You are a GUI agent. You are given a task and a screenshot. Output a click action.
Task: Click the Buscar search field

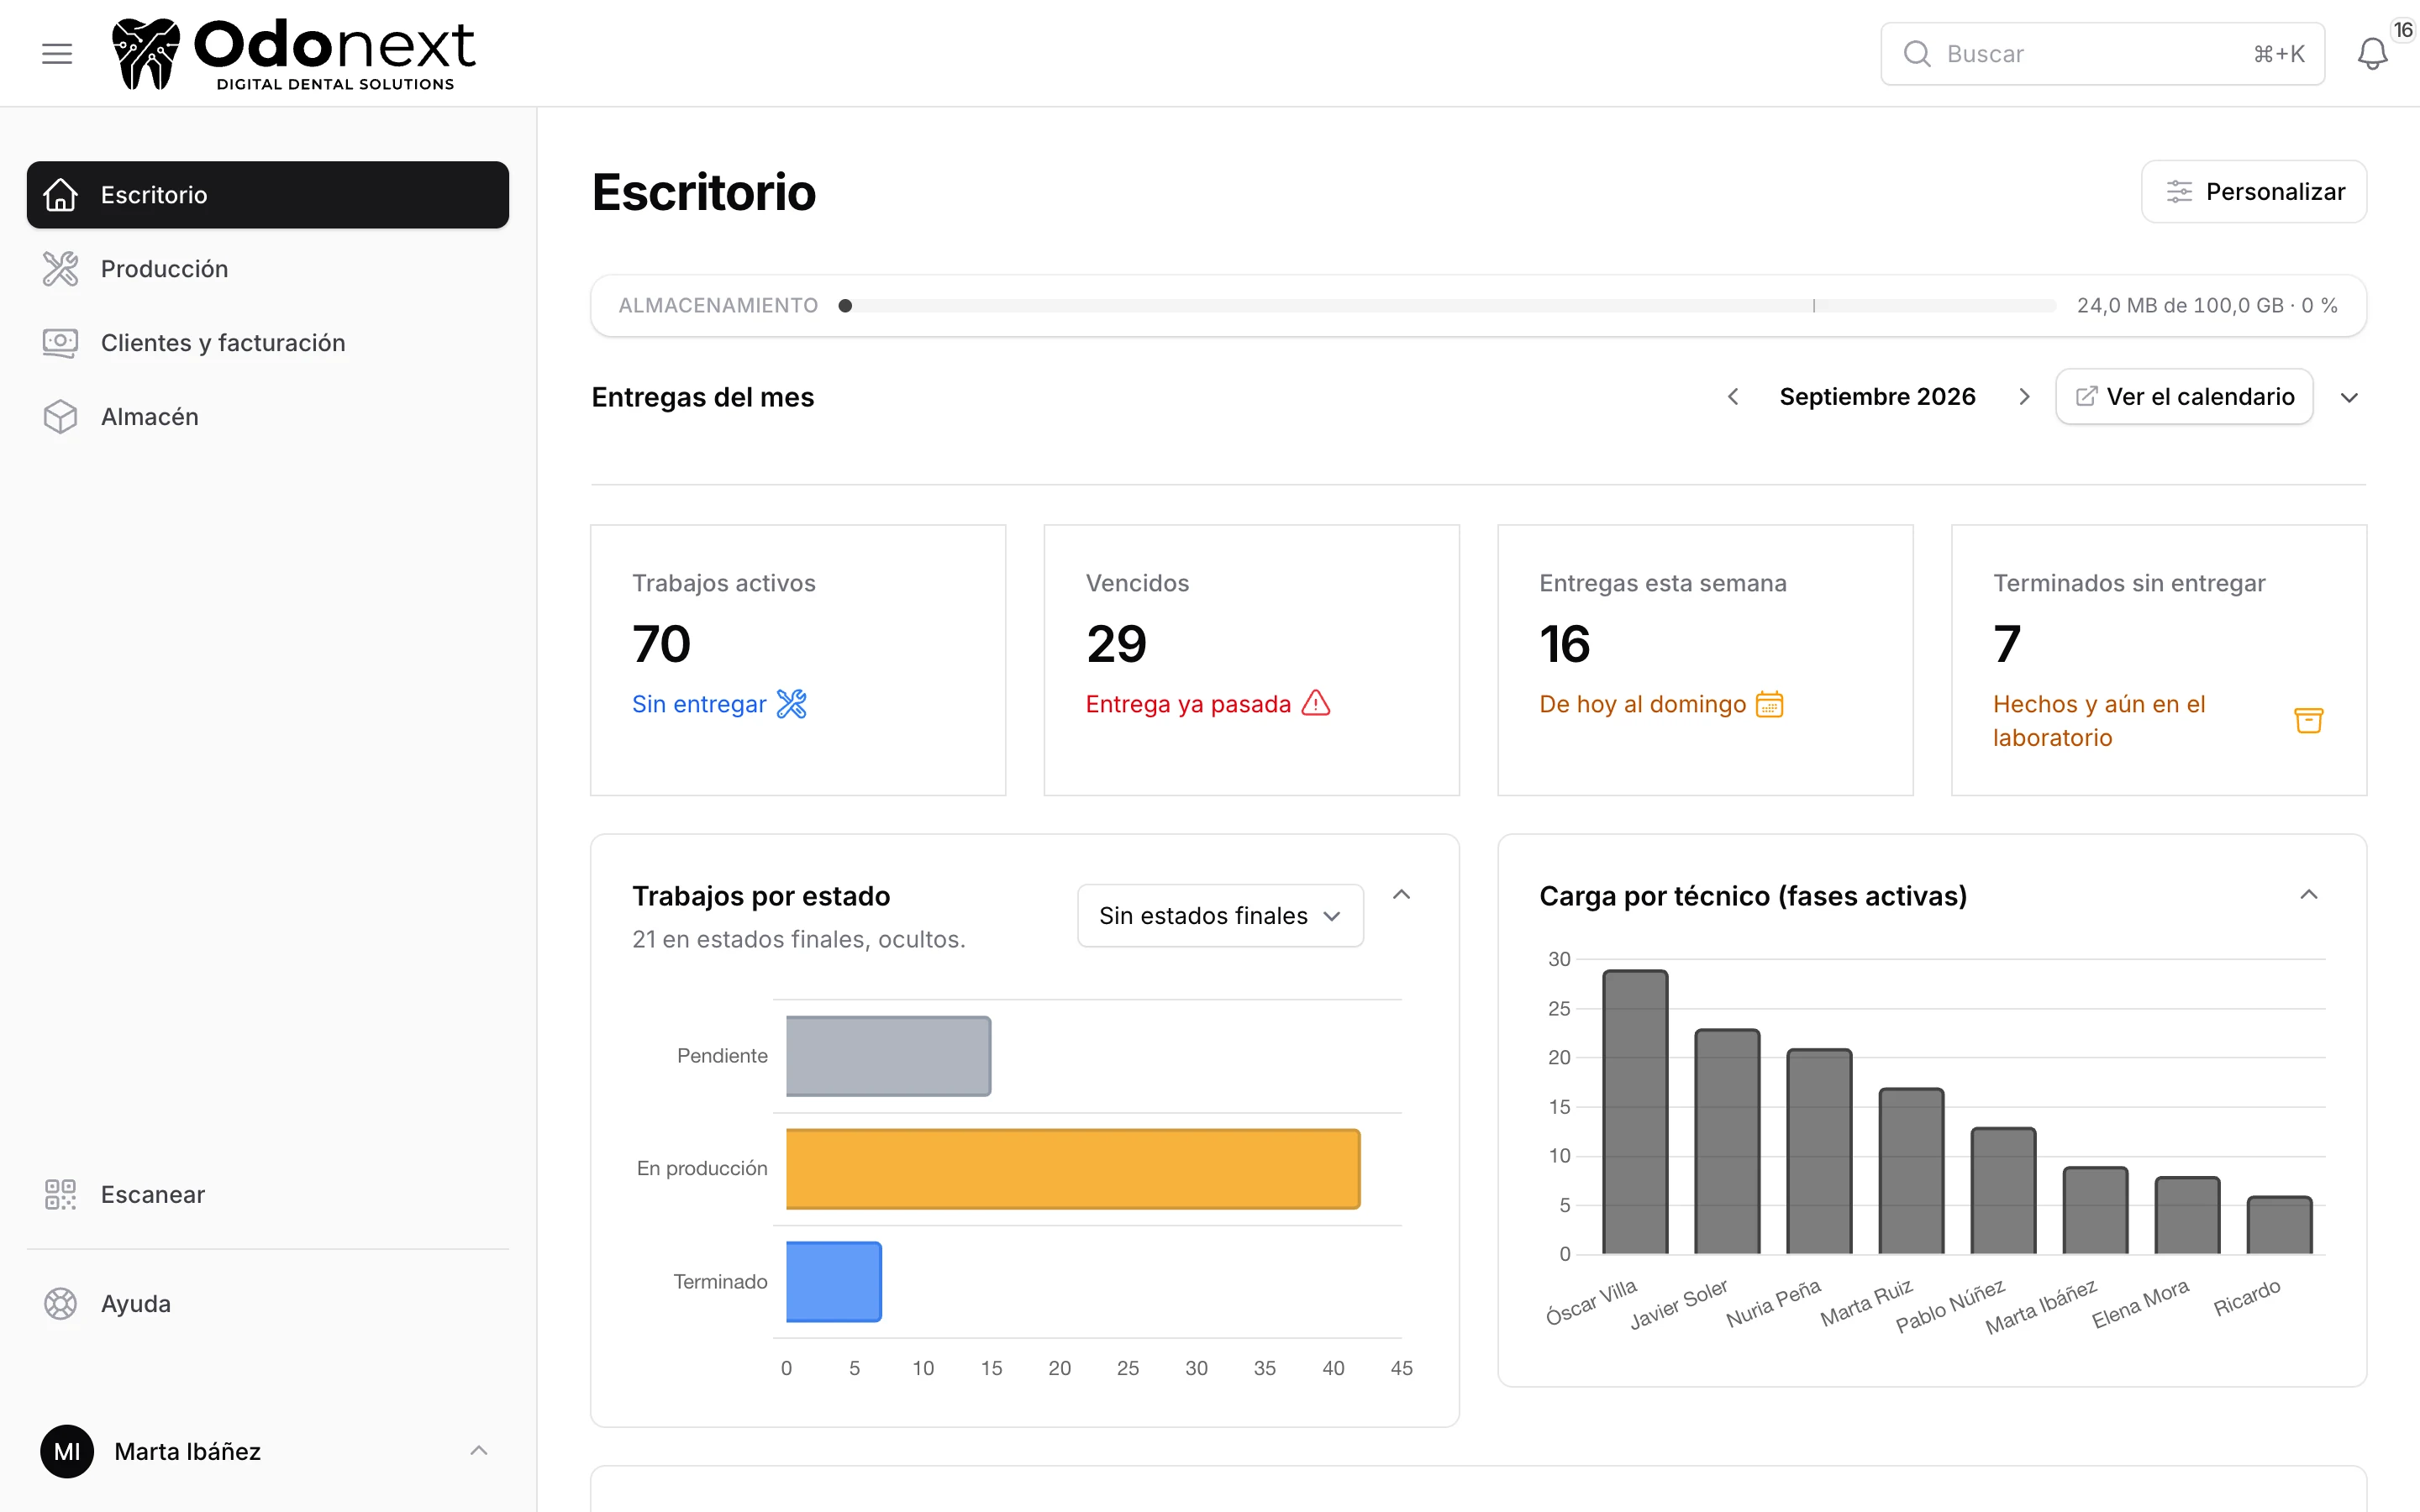point(2102,54)
